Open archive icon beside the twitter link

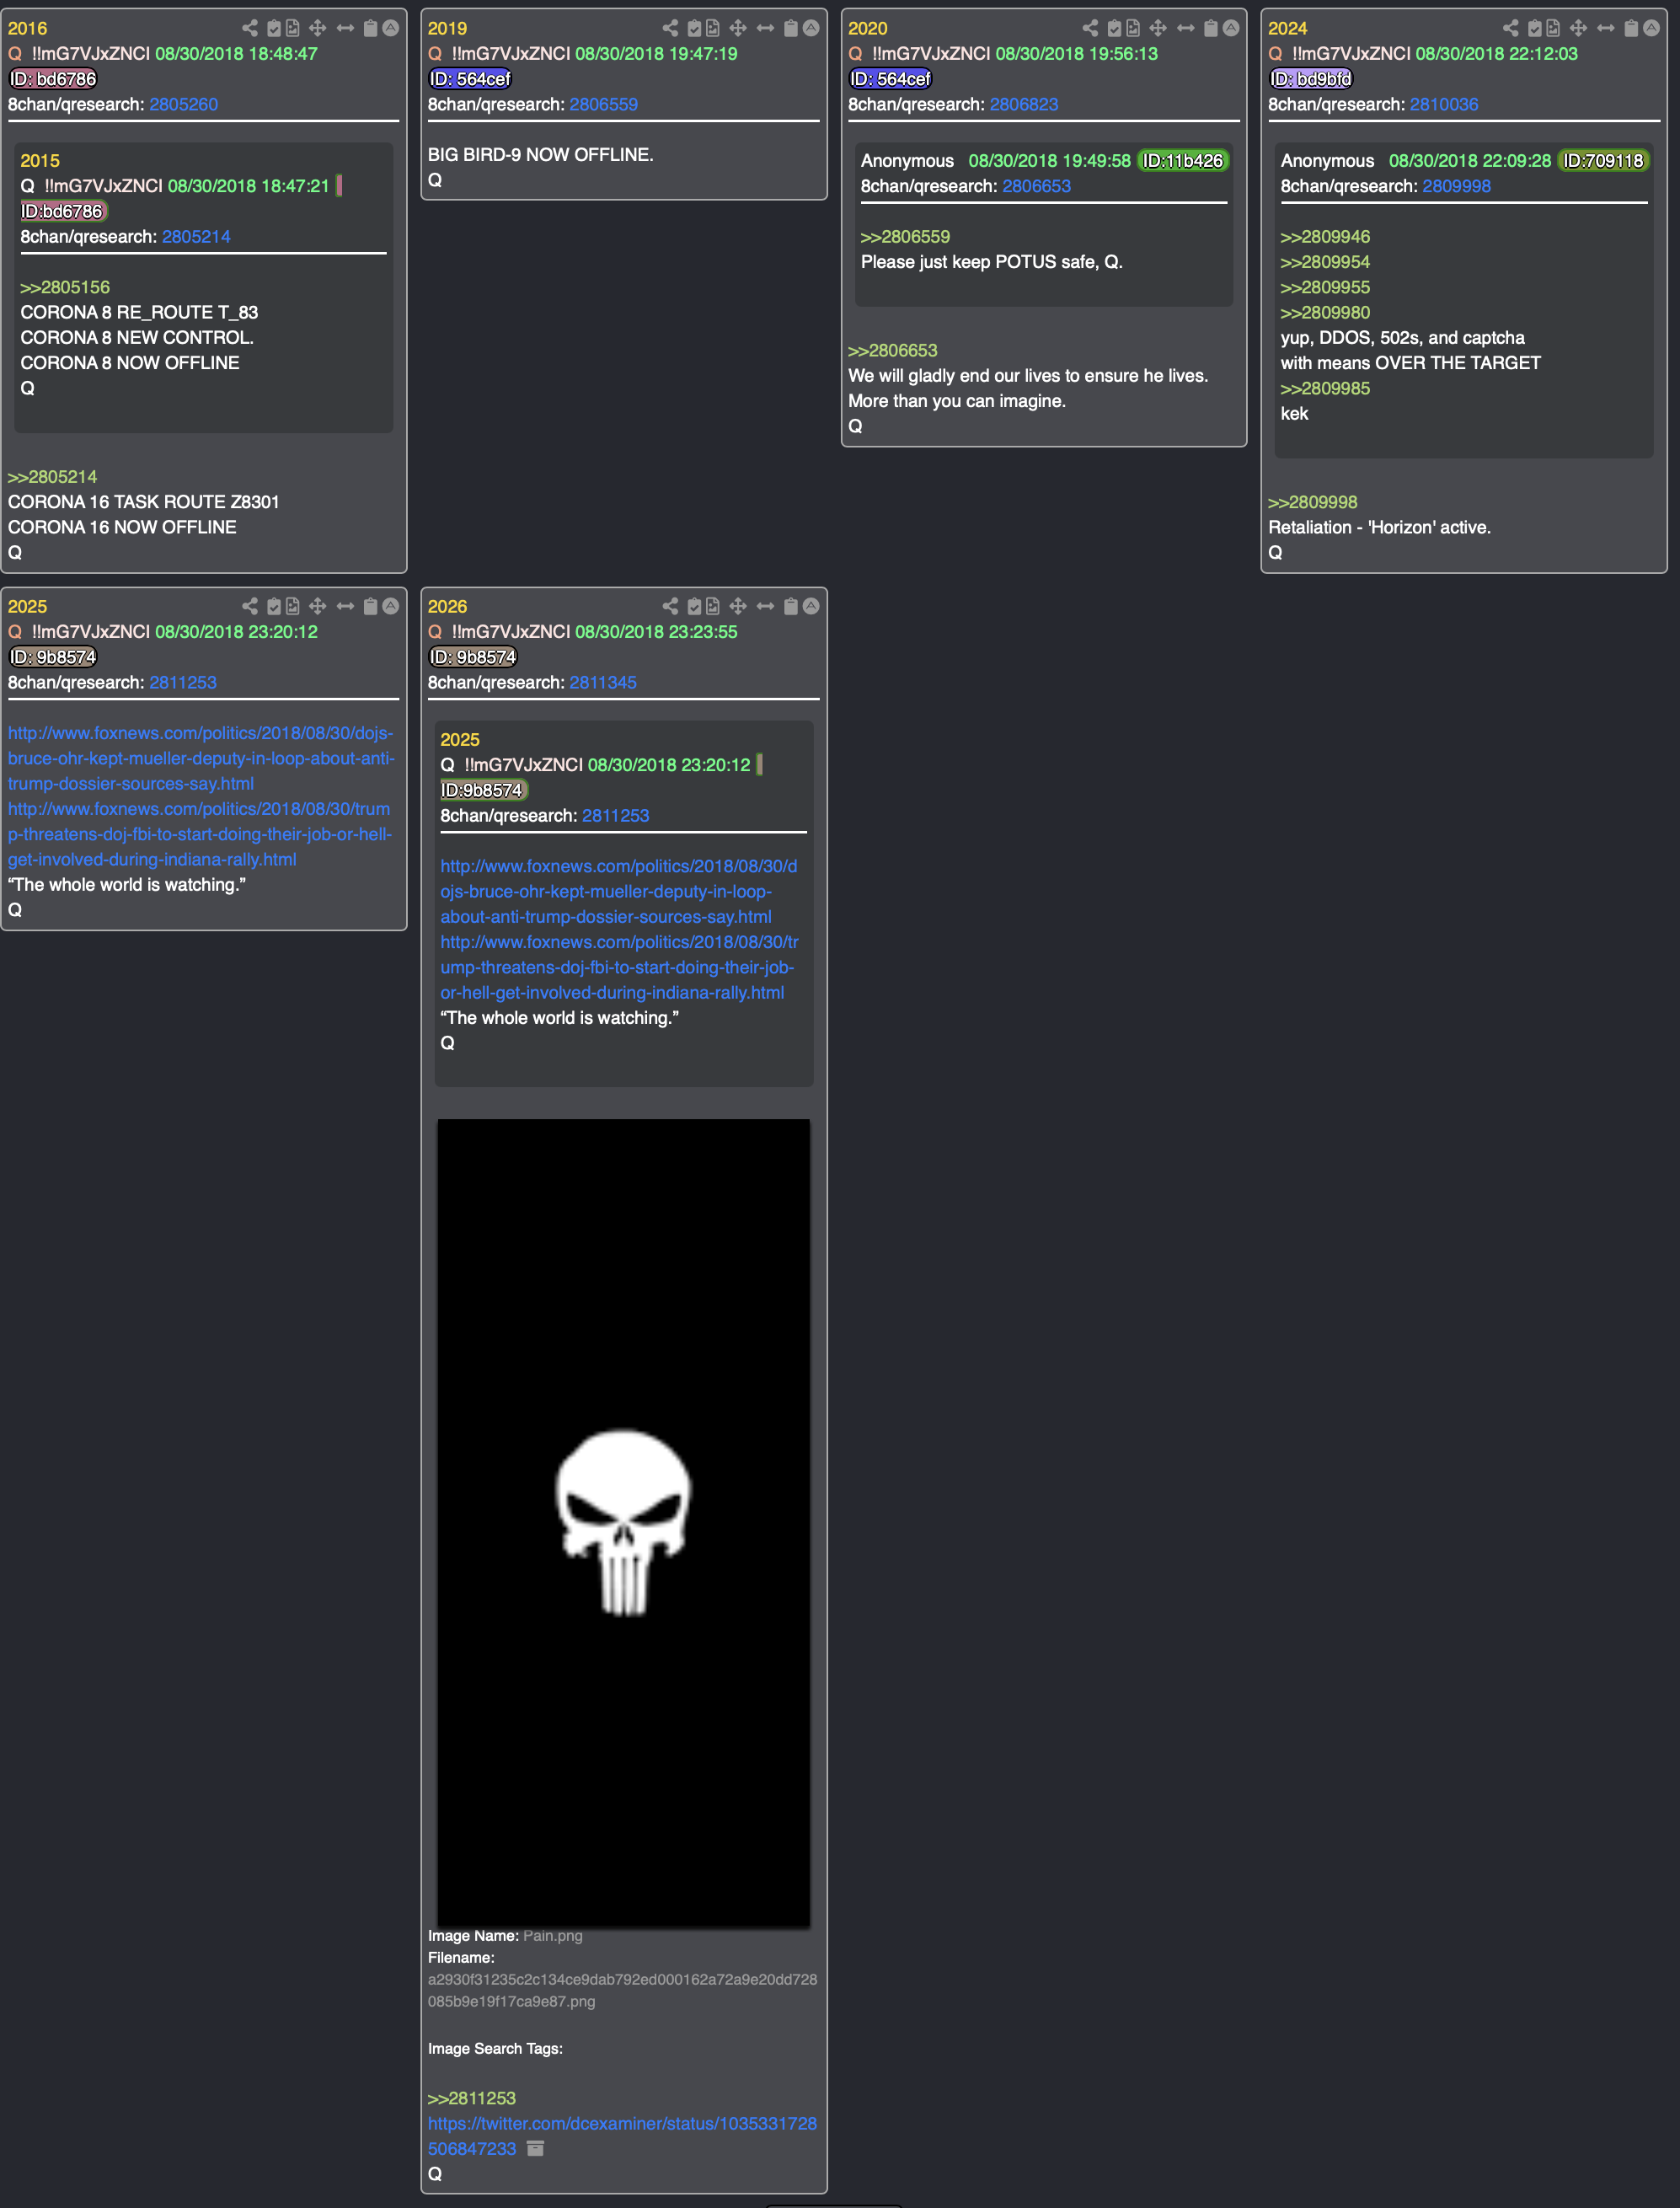tap(535, 2148)
